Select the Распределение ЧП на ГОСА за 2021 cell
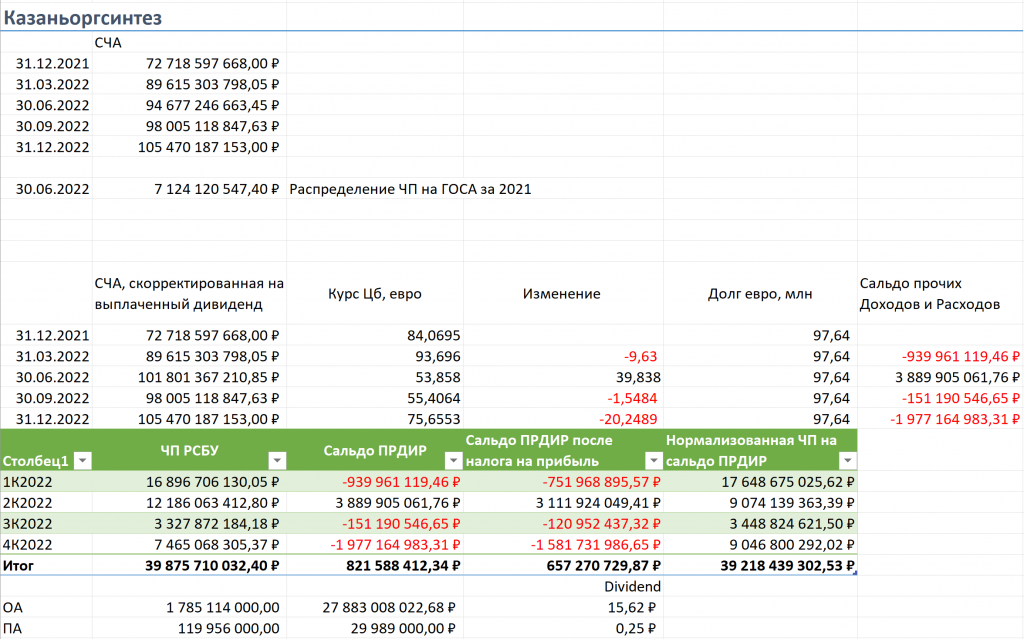This screenshot has width=1024, height=639. tap(410, 189)
